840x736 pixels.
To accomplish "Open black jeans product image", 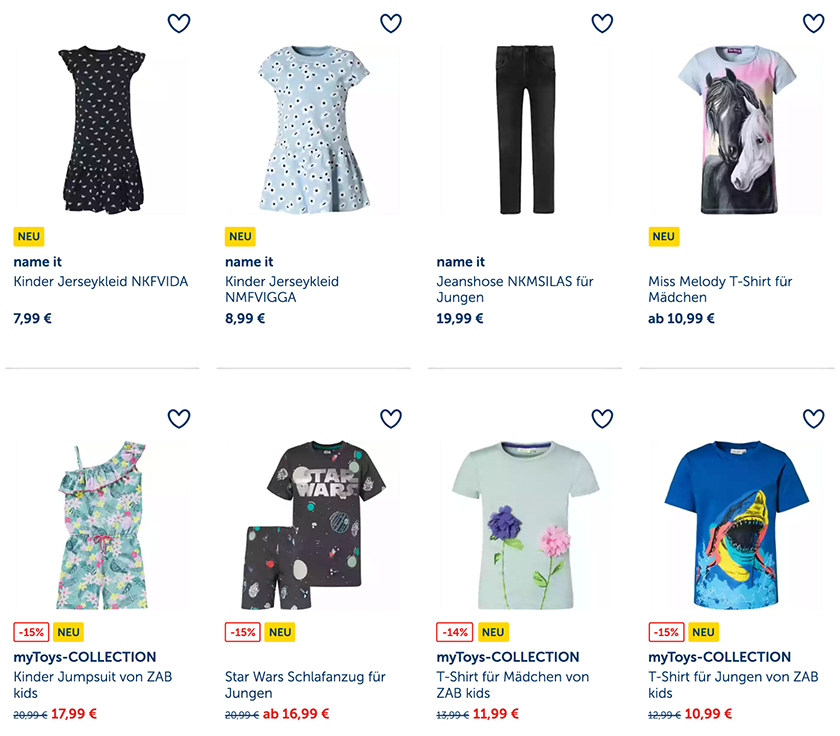I will pyautogui.click(x=525, y=130).
